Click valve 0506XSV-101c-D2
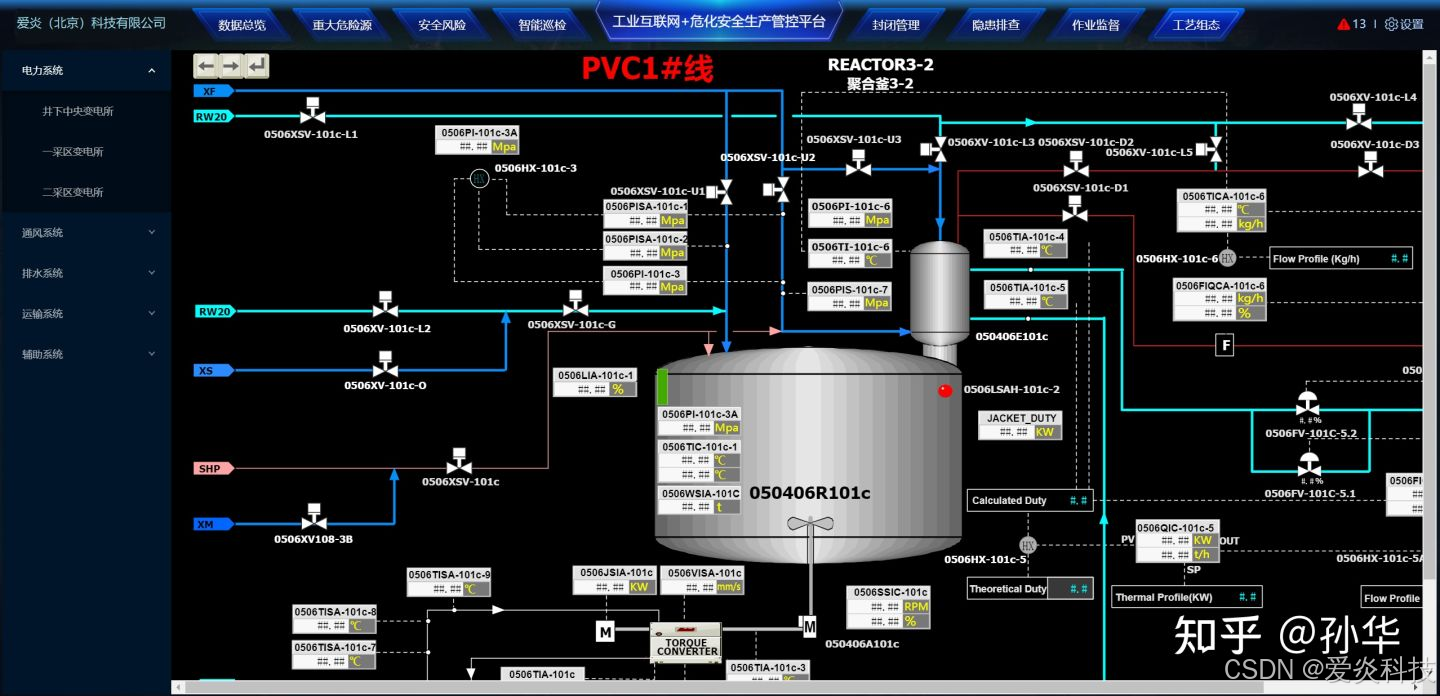The width and height of the screenshot is (1440, 696). click(x=1076, y=165)
